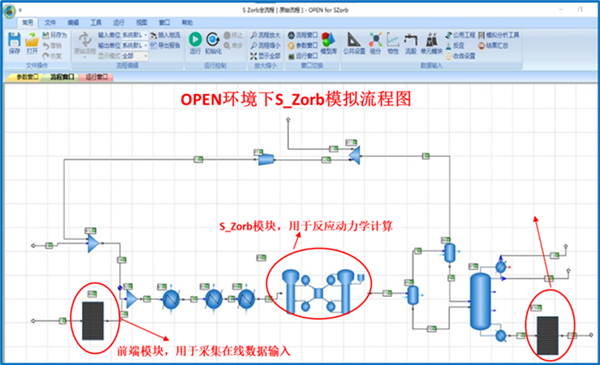The width and height of the screenshot is (600, 365).
Task: Open the 工具 menu tab
Action: (x=96, y=23)
